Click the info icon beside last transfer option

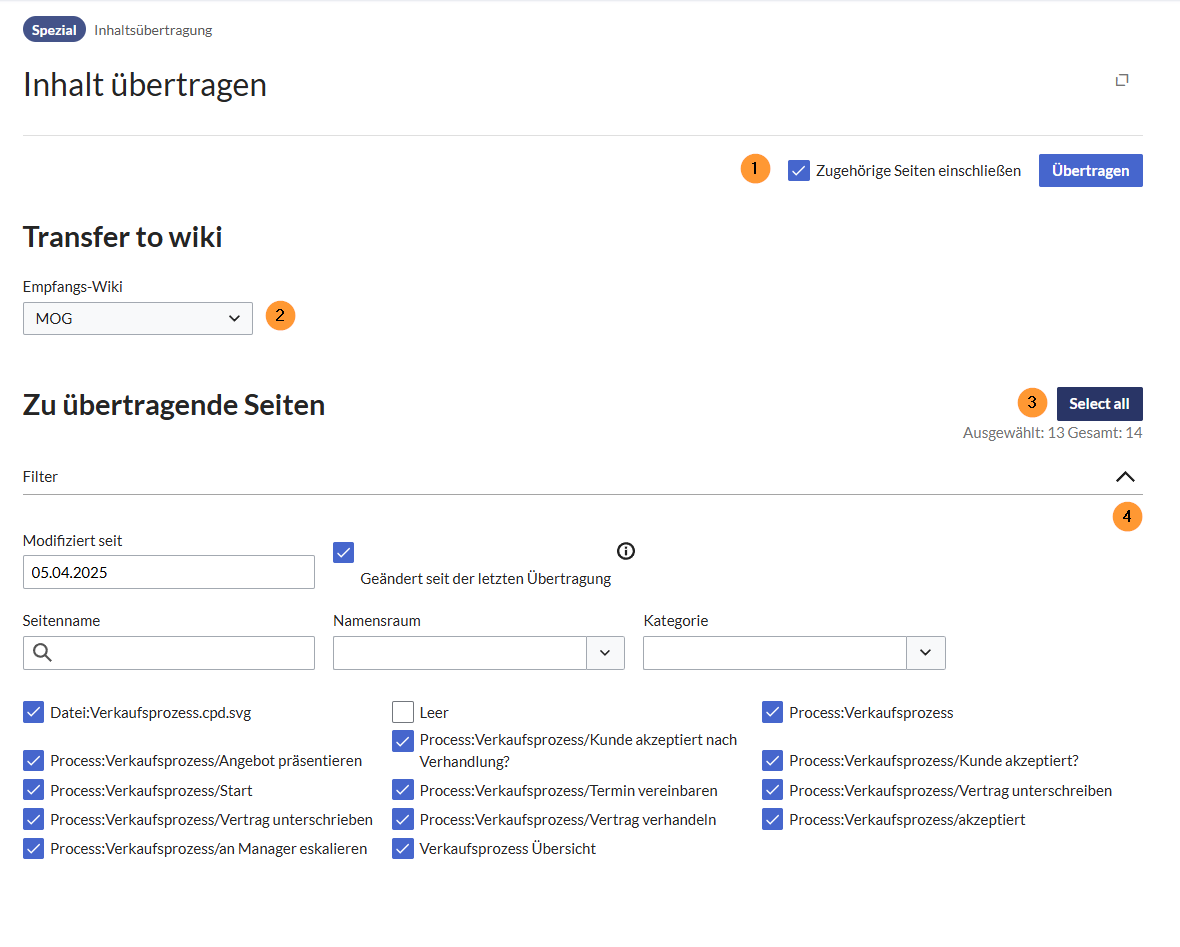626,551
